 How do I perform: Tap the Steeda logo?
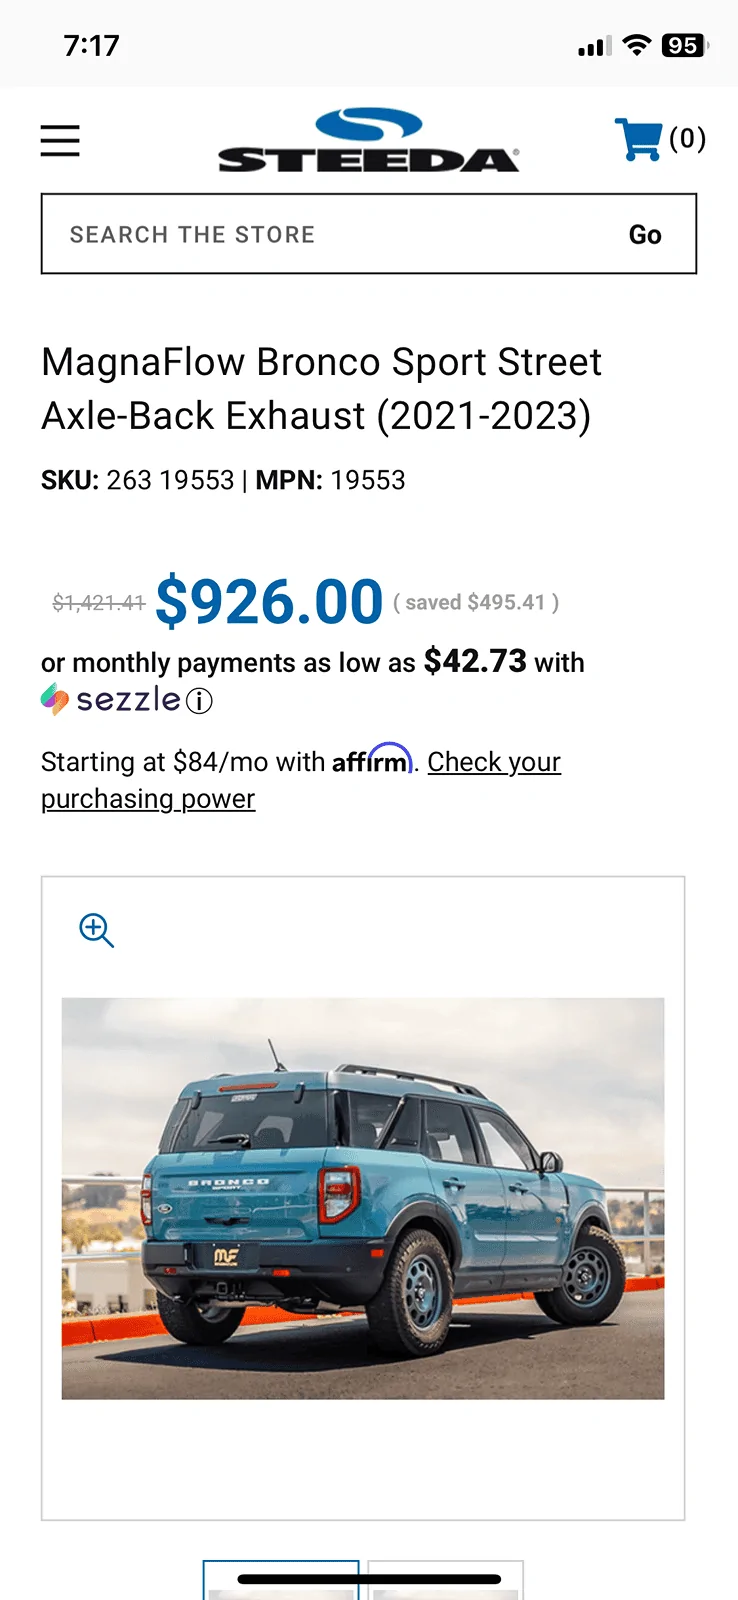pos(368,140)
